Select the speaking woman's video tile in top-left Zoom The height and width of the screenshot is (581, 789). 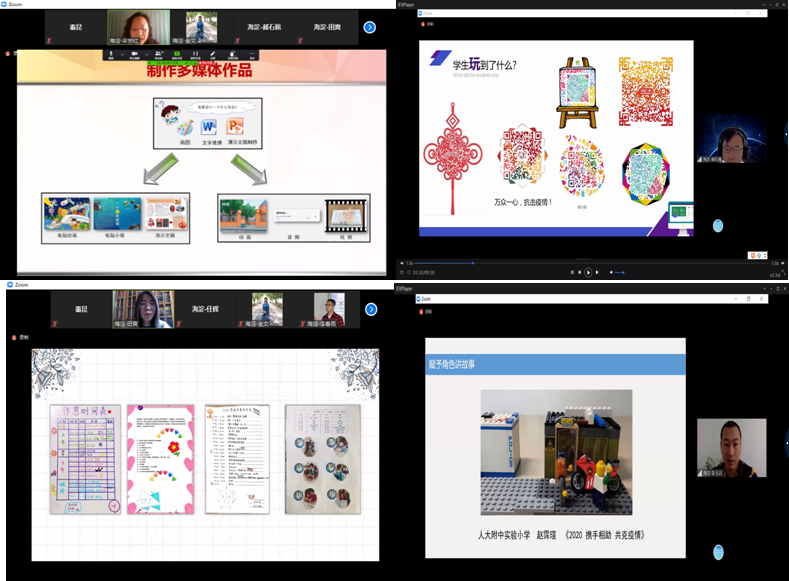(138, 27)
